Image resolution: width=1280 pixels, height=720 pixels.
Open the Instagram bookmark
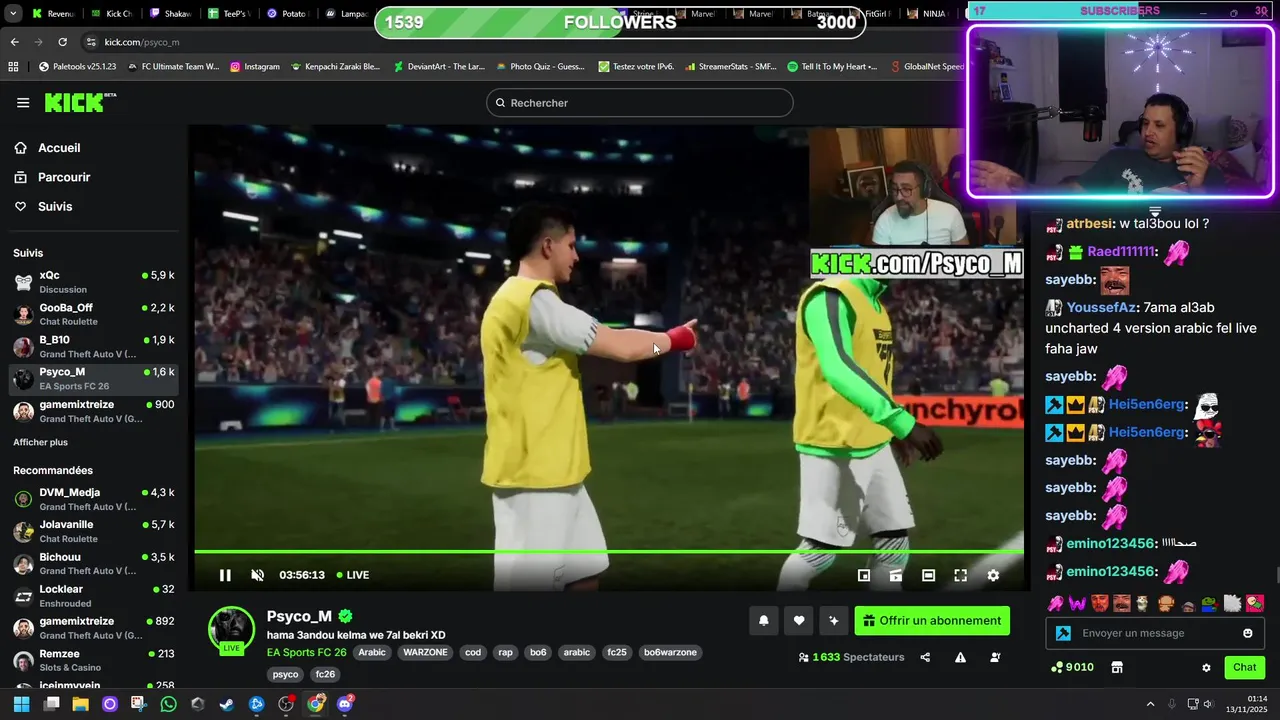point(255,67)
